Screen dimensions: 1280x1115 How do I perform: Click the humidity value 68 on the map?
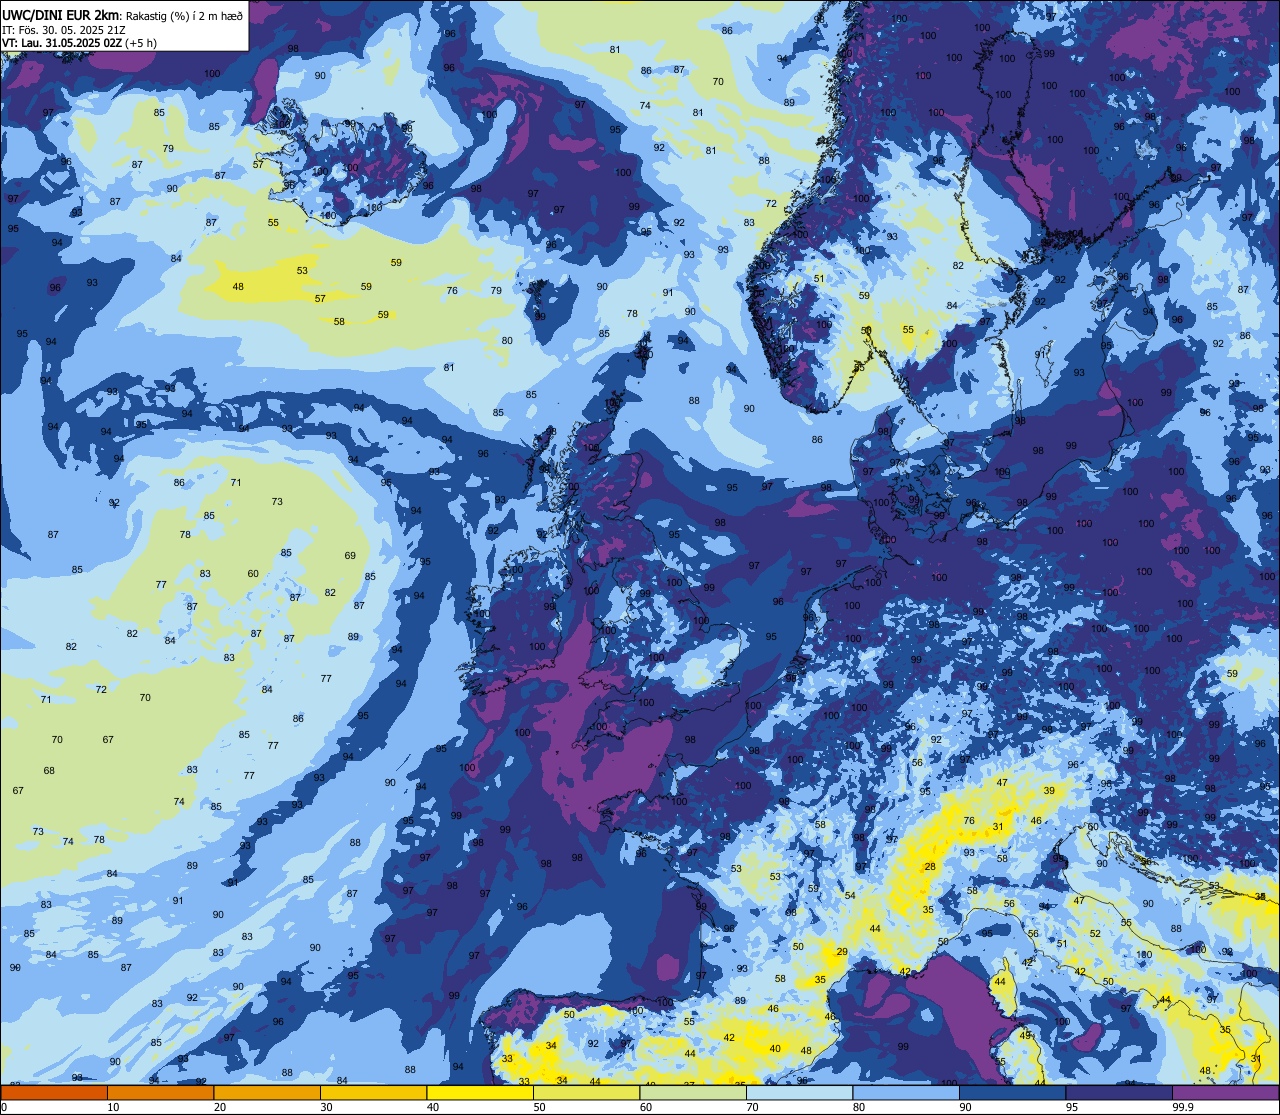[x=49, y=771]
